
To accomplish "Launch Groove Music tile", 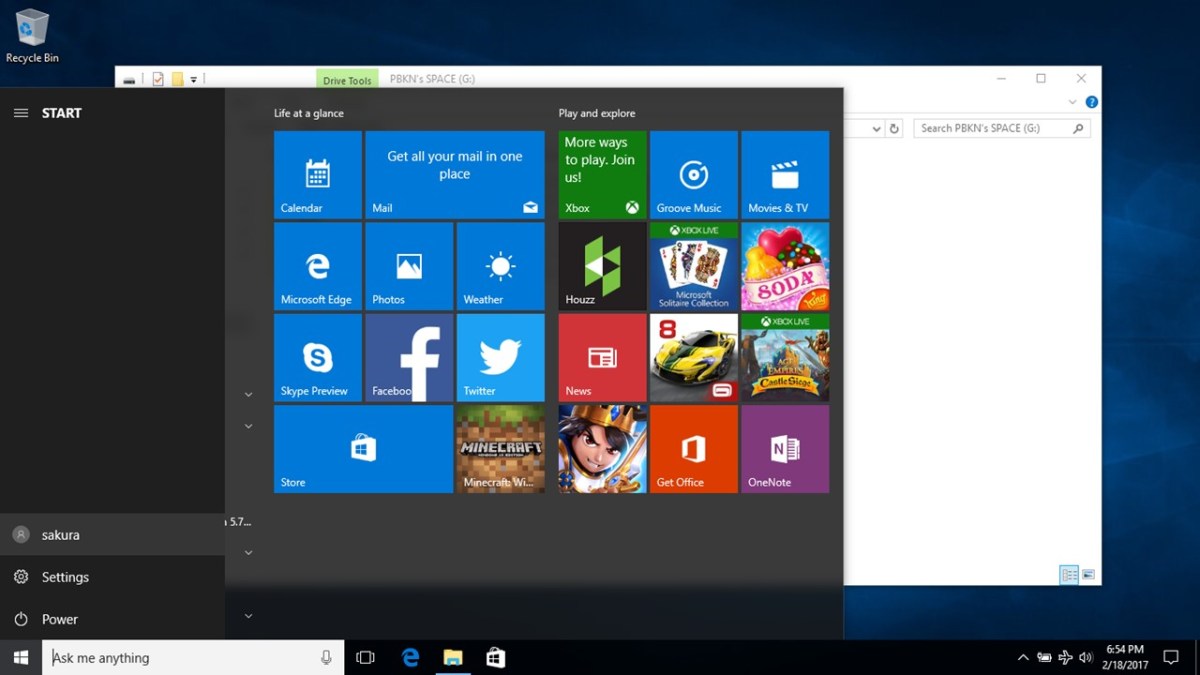I will 693,175.
